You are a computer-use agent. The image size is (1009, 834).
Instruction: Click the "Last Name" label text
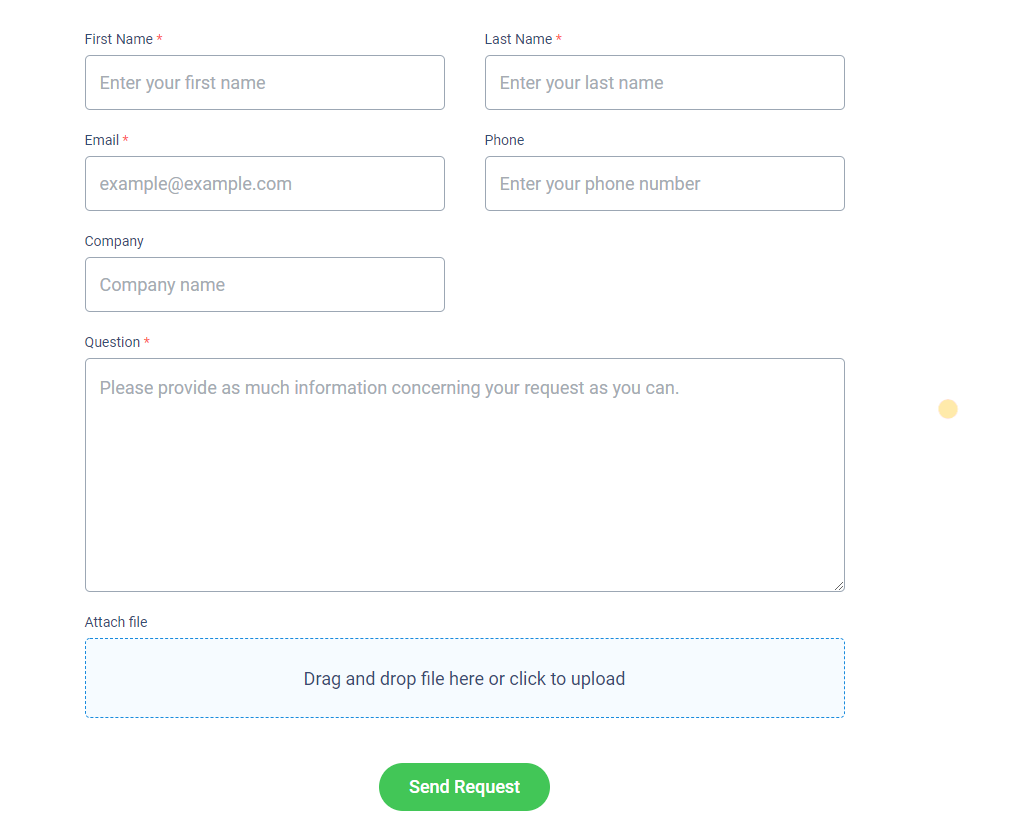click(518, 39)
